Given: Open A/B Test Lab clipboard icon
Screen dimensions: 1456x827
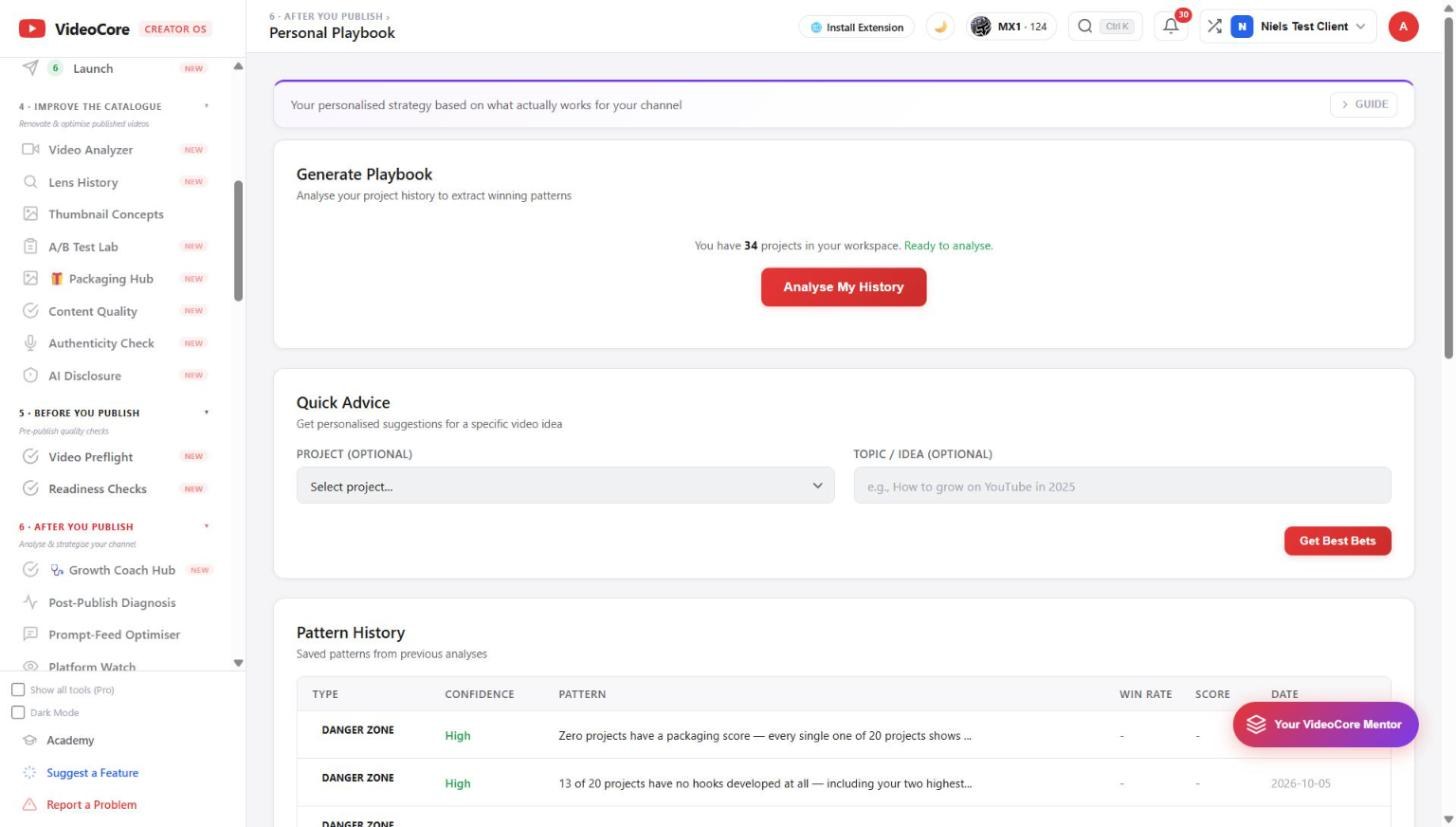Looking at the screenshot, I should coord(30,246).
